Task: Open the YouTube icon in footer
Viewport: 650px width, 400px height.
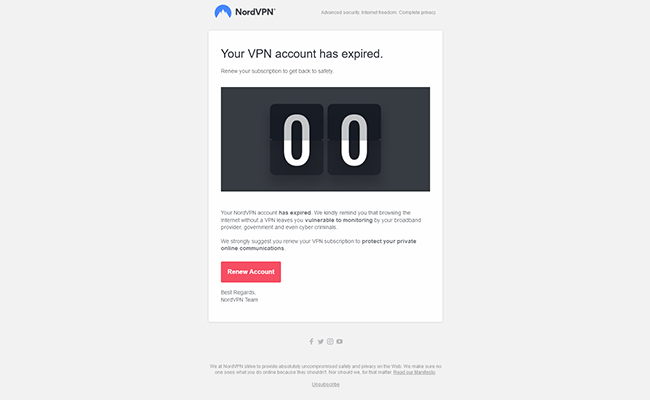Action: tap(340, 342)
